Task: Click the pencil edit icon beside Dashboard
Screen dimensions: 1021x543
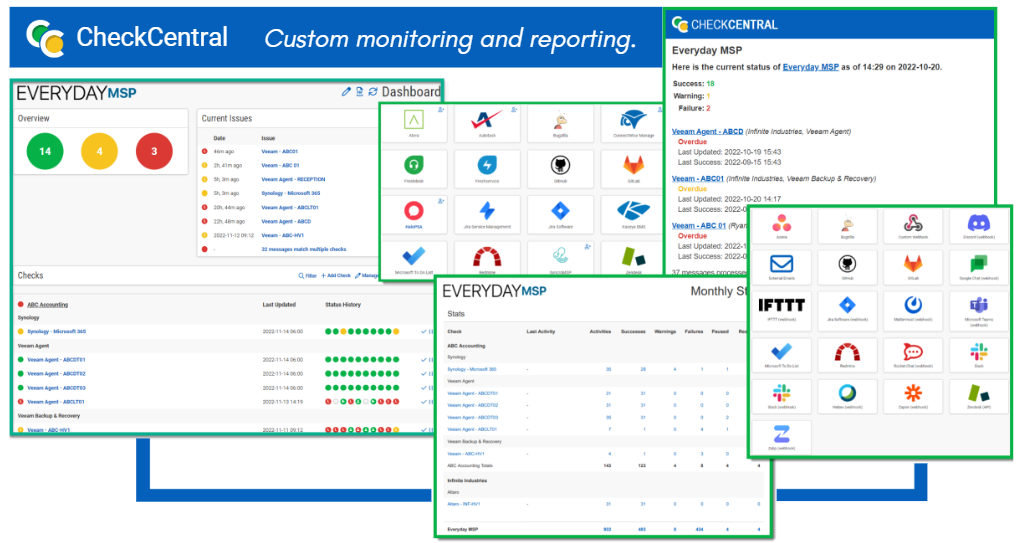Action: point(346,92)
